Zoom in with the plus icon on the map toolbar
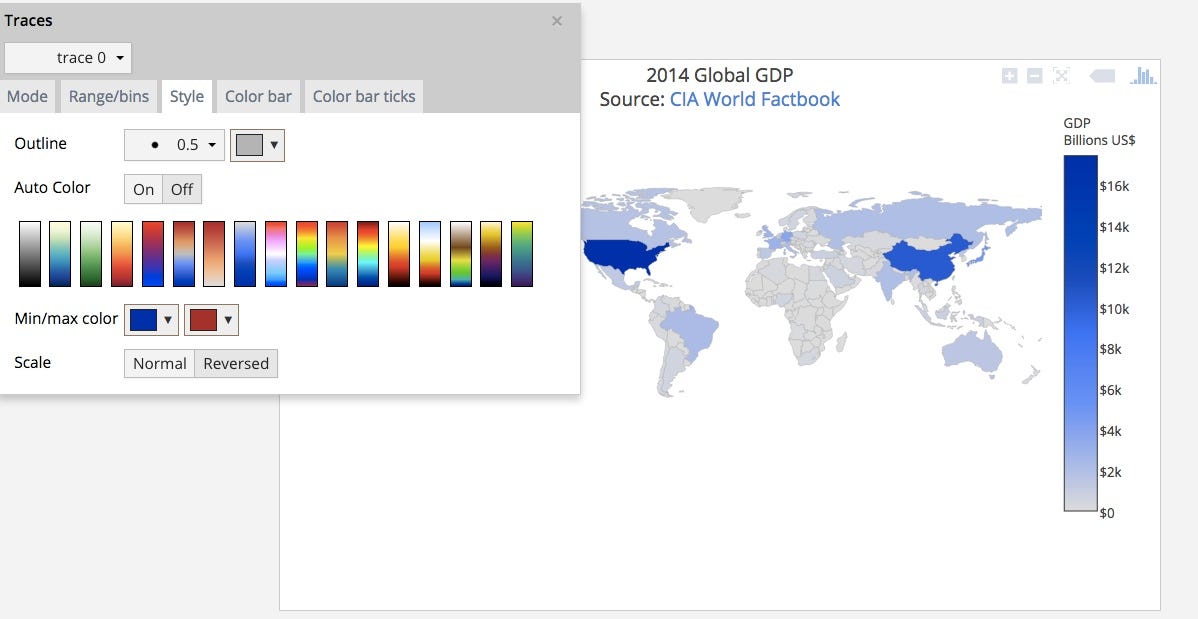This screenshot has width=1198, height=619. pyautogui.click(x=1009, y=76)
